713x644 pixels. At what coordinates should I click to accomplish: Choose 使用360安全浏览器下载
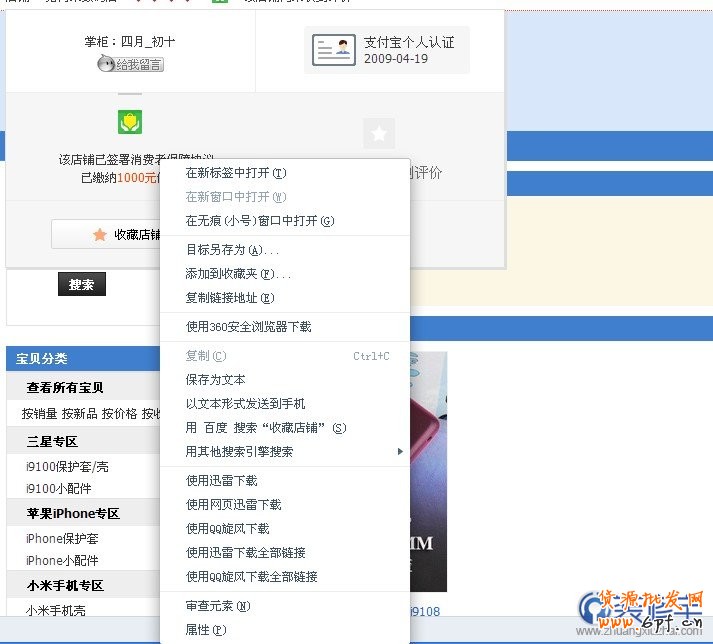pyautogui.click(x=285, y=327)
